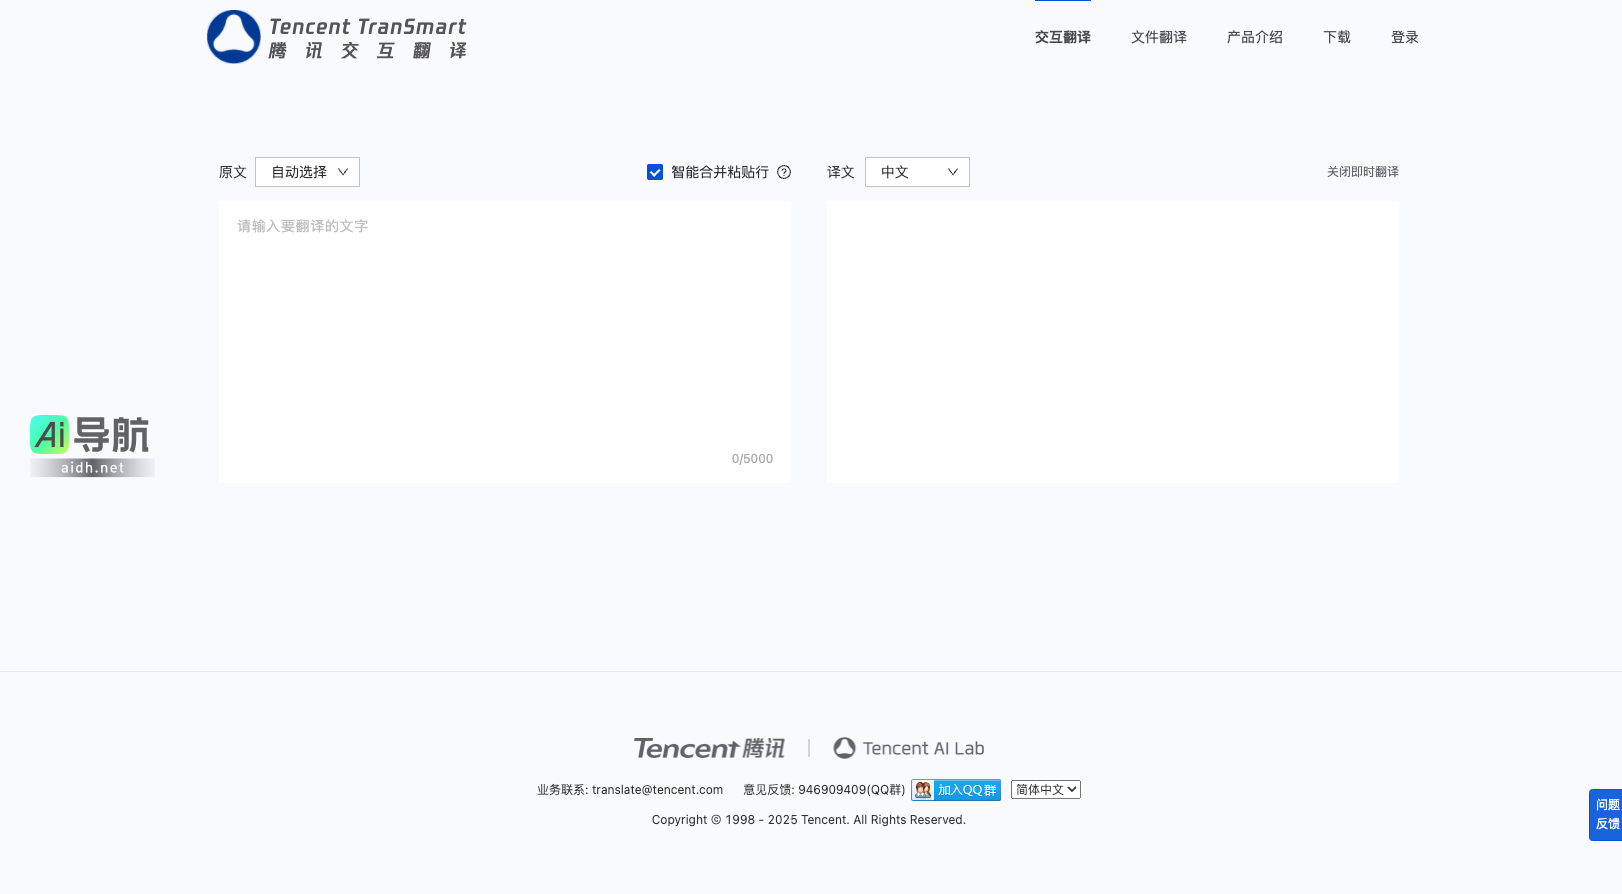Open the 简体中文 language selector

(x=1046, y=790)
